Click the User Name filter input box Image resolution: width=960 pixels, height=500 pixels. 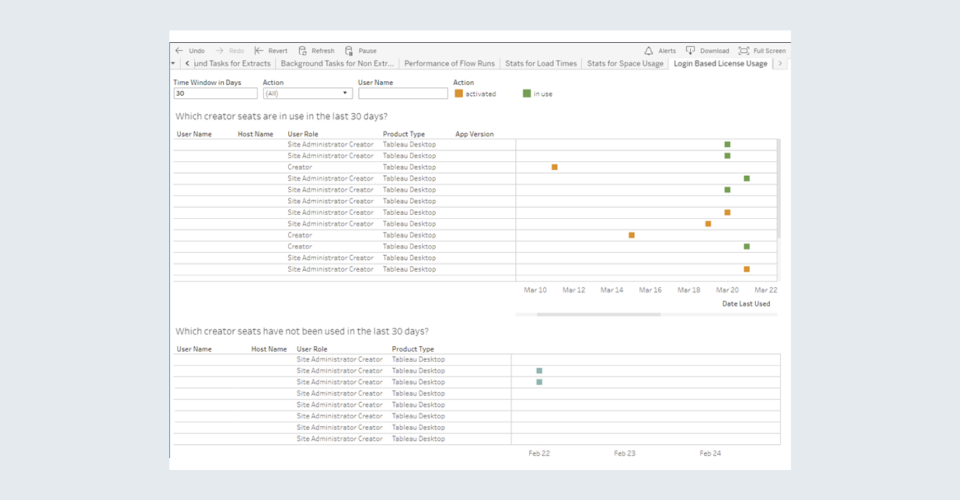pyautogui.click(x=403, y=93)
